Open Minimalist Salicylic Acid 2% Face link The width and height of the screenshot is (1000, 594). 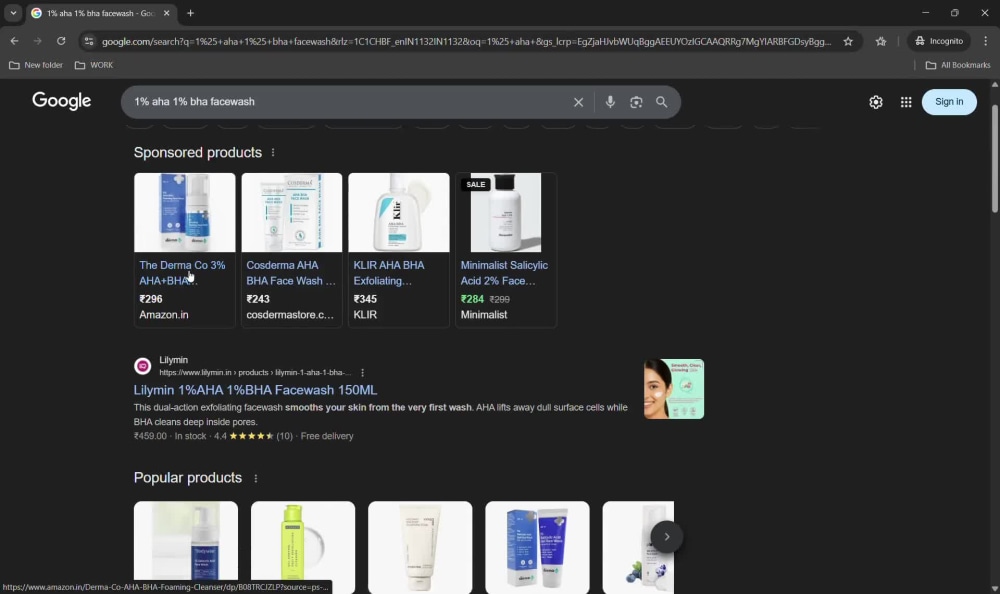504,273
